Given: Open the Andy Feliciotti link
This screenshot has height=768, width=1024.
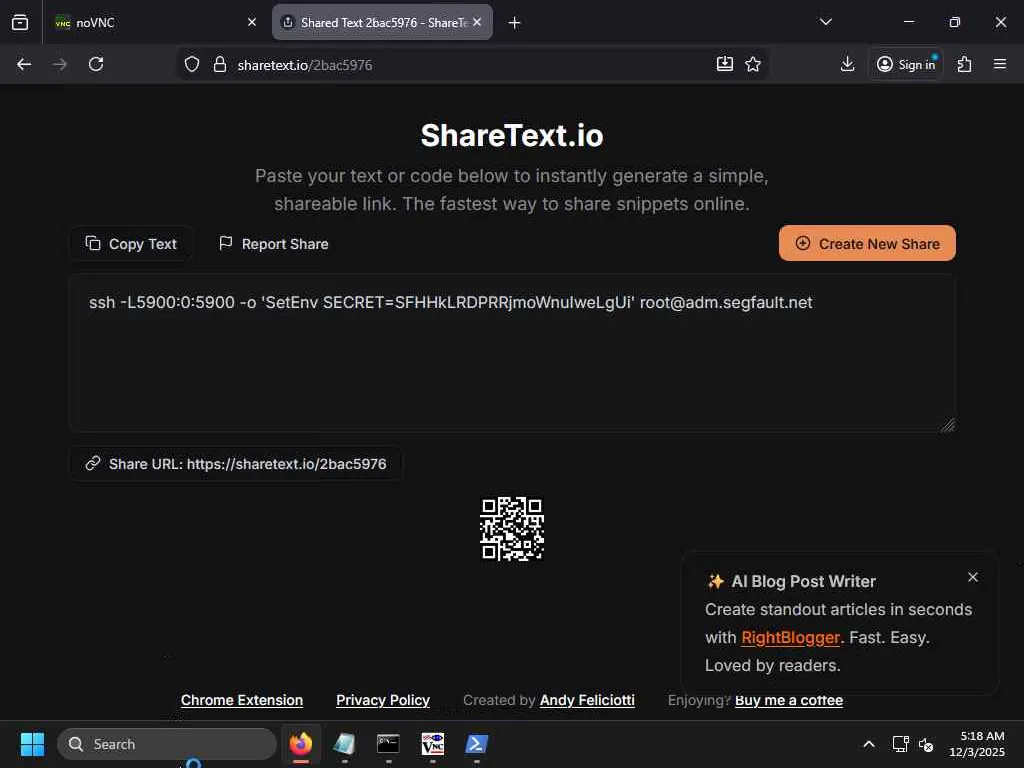Looking at the screenshot, I should pos(587,700).
